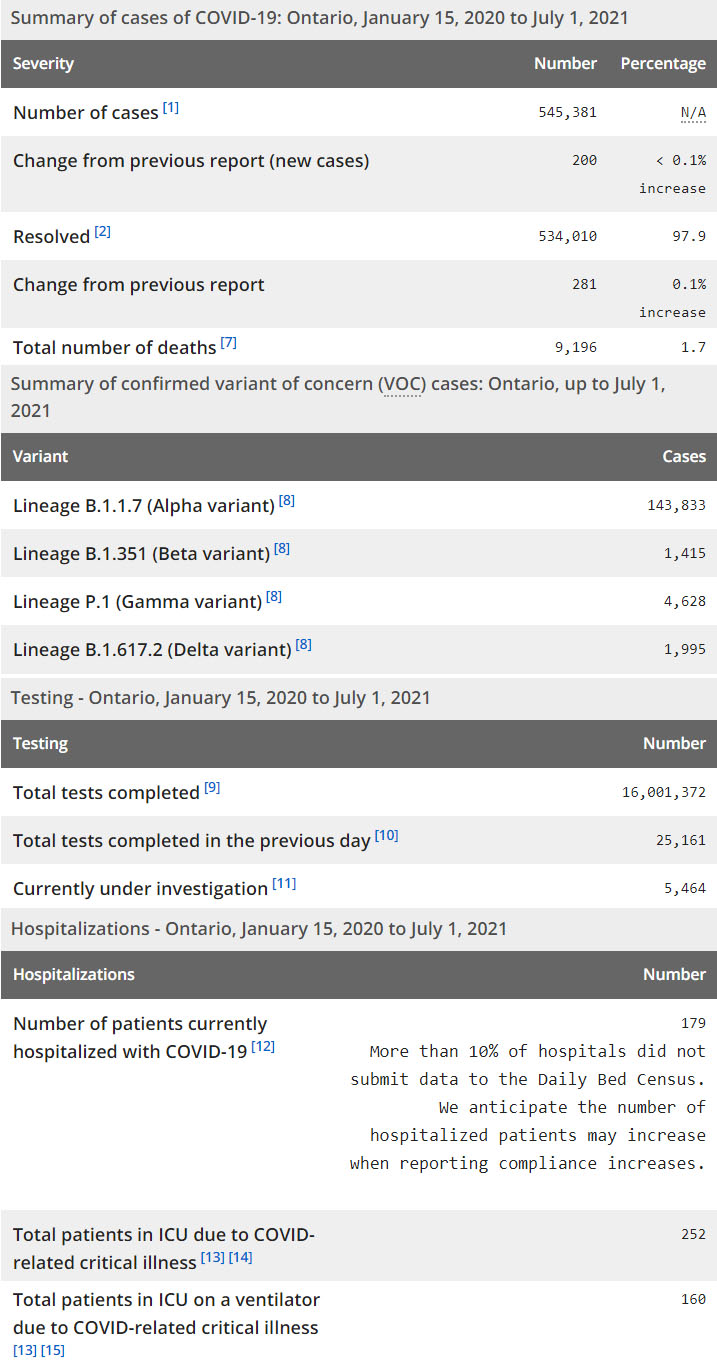Click footnote 14 in the ICU patients row
717x1362 pixels.
pyautogui.click(x=240, y=1258)
